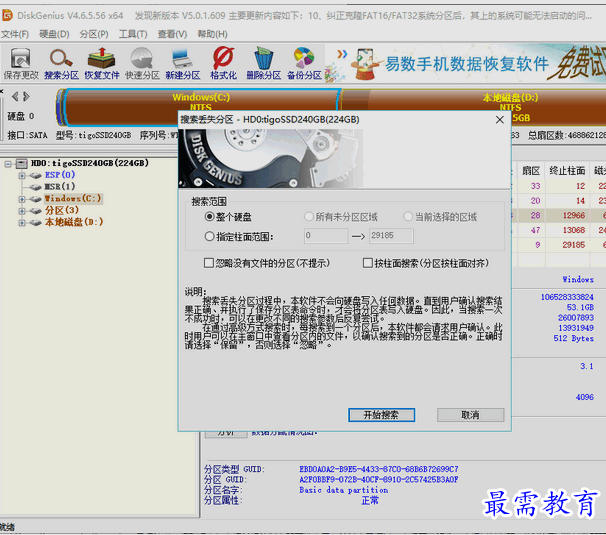Click the 扇区 column header
606x535 pixels.
point(531,171)
